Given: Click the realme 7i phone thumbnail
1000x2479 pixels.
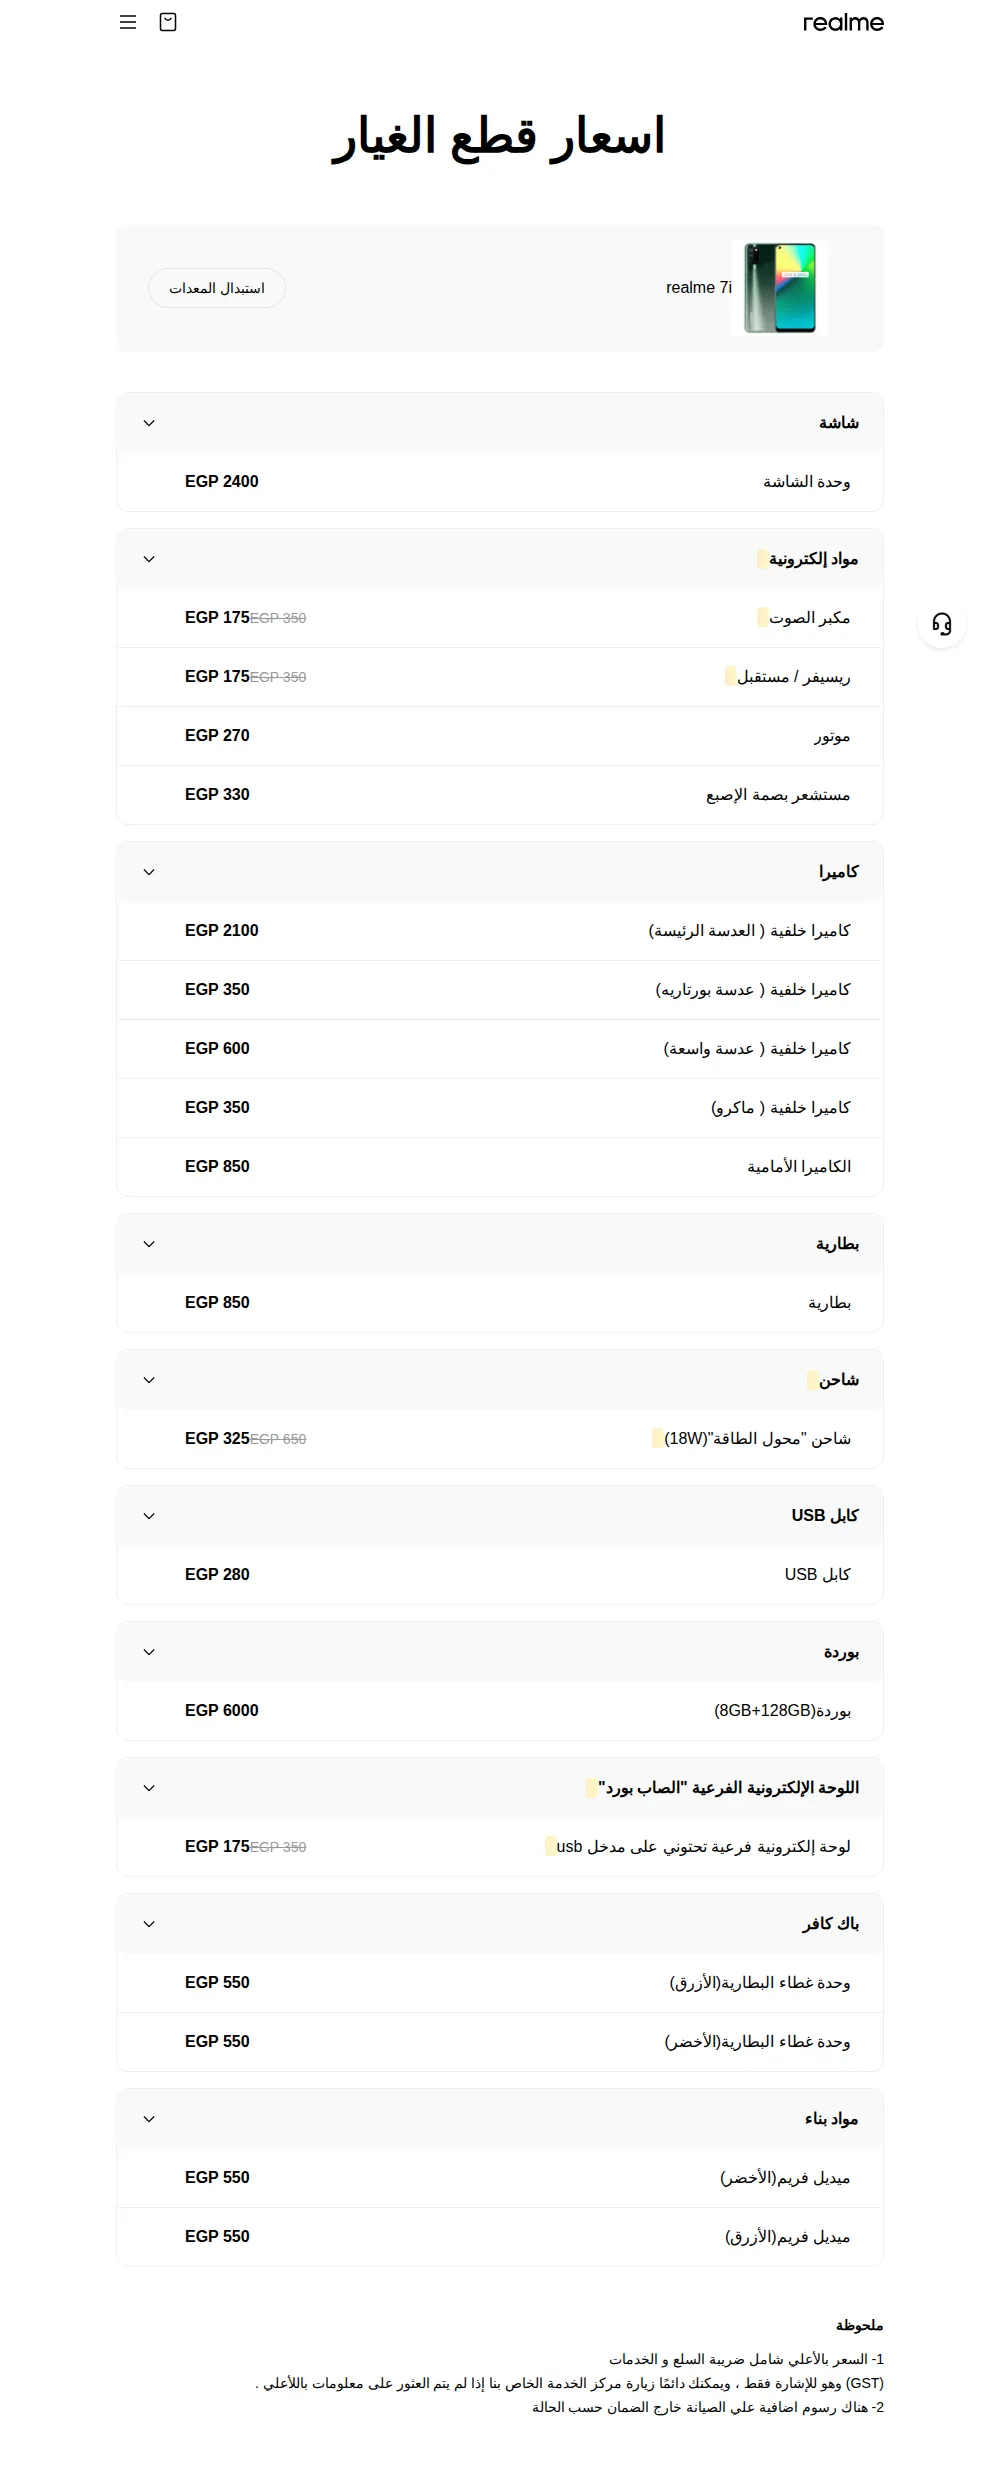Looking at the screenshot, I should tap(780, 288).
